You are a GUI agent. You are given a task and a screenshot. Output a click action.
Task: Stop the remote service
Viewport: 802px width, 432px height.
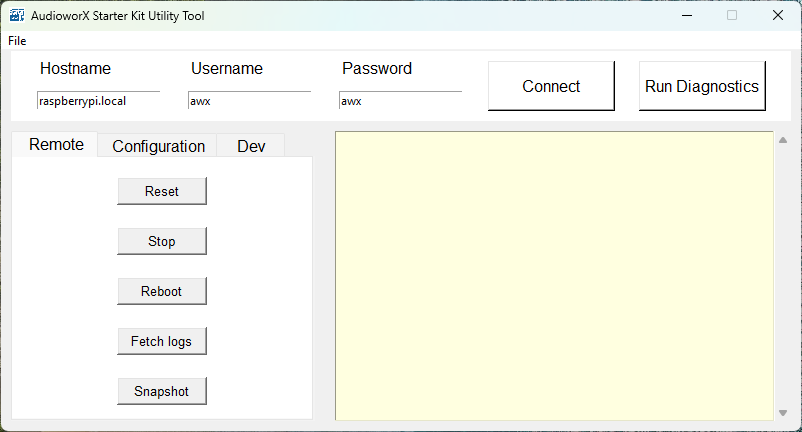tap(162, 241)
